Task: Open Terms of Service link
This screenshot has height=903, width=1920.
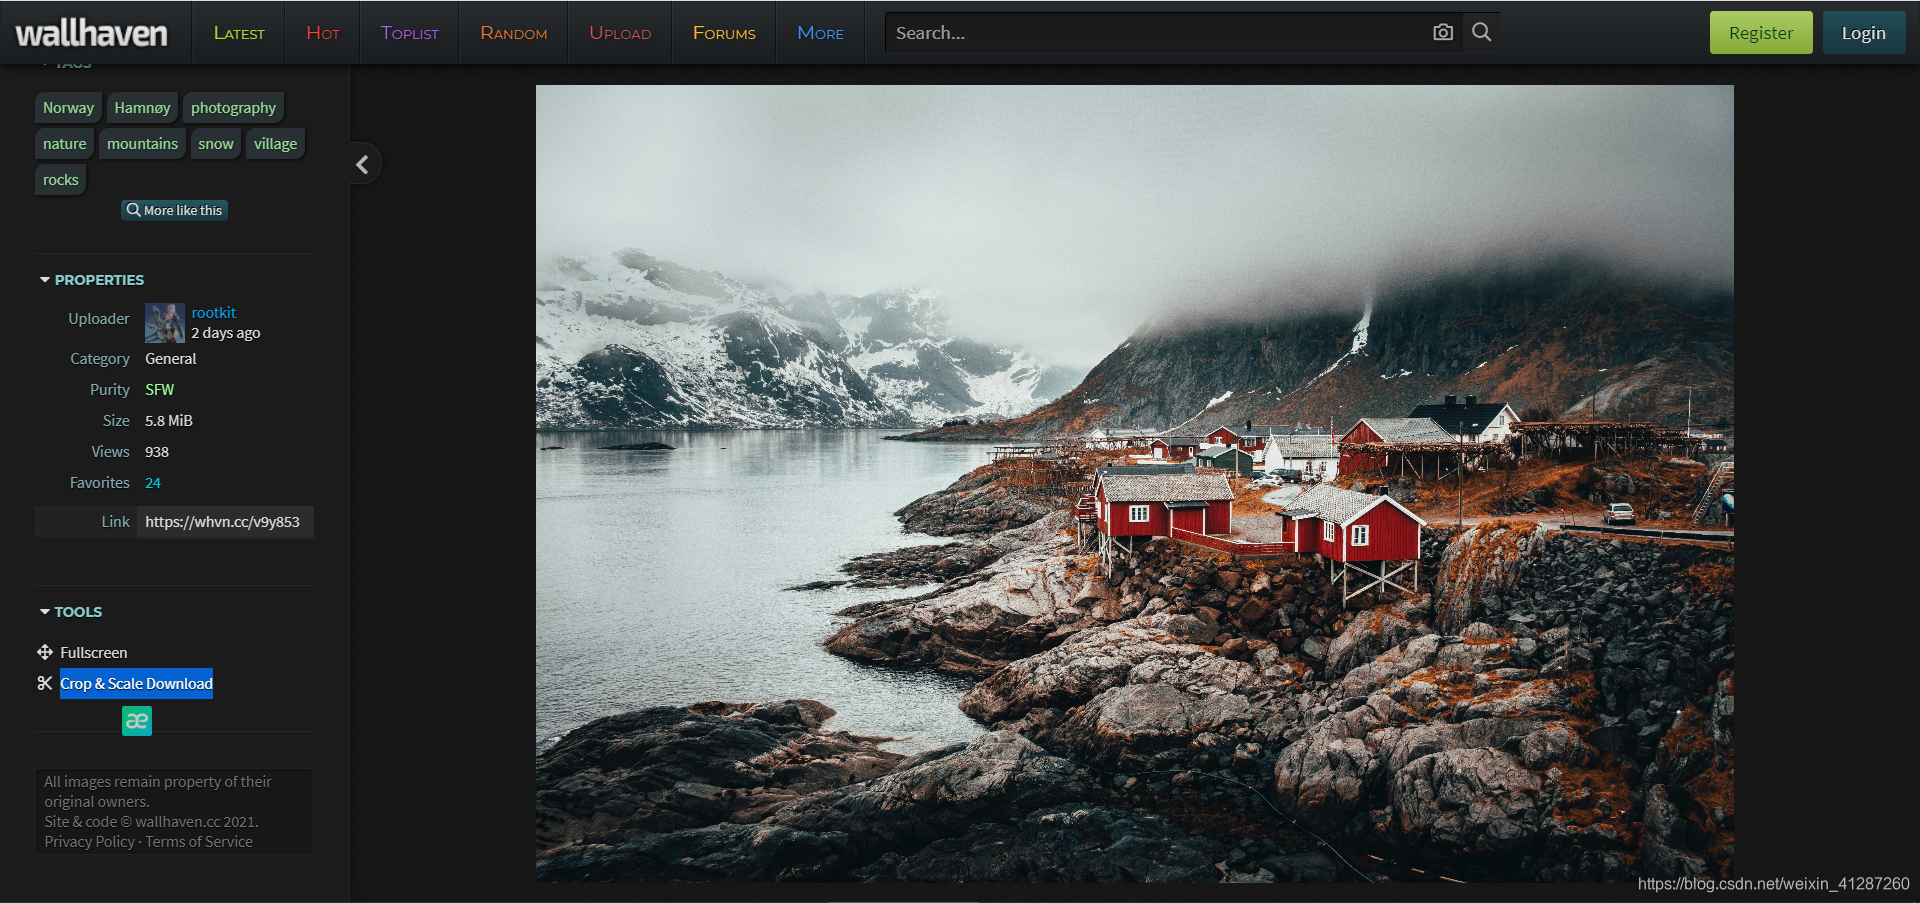Action: pyautogui.click(x=199, y=841)
